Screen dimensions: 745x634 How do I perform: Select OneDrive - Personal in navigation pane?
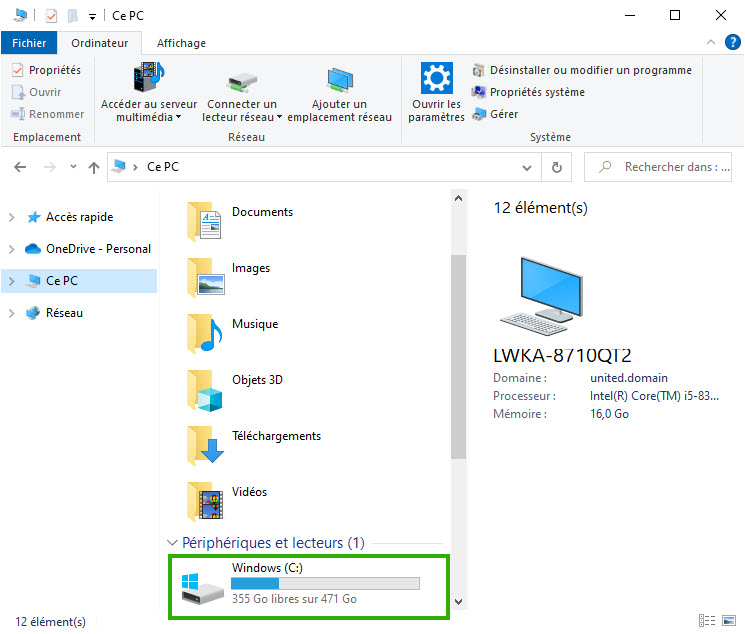pyautogui.click(x=88, y=249)
